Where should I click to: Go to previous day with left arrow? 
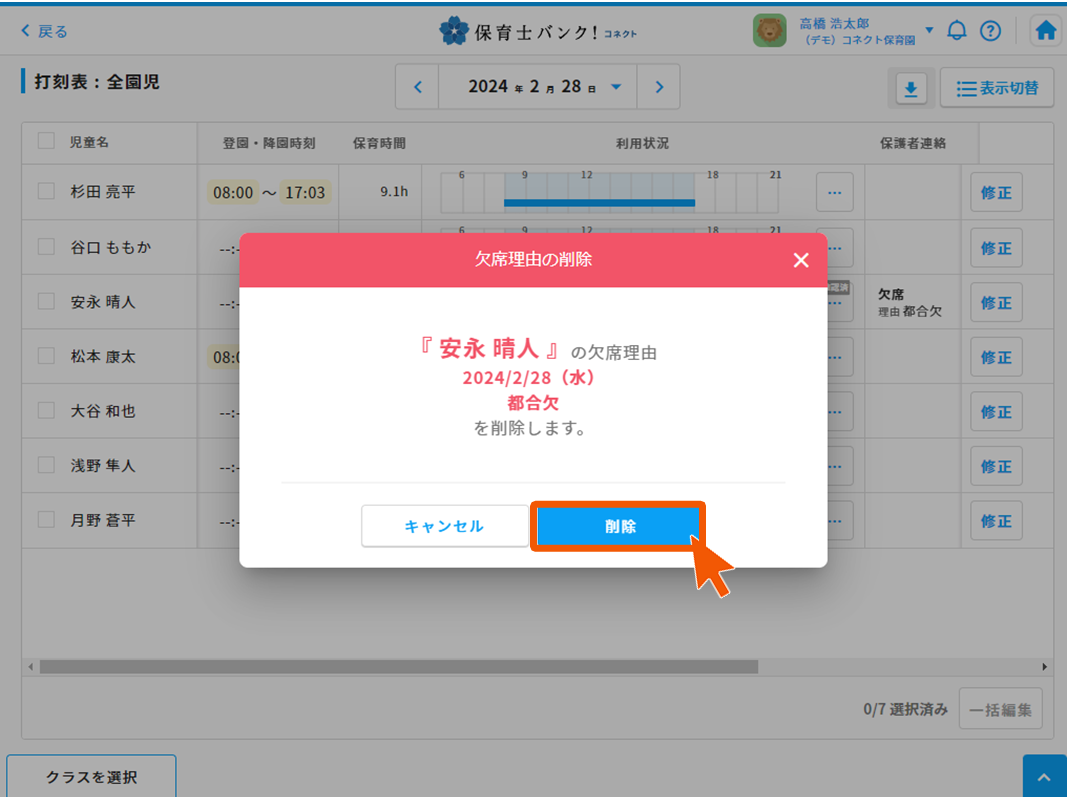point(418,87)
